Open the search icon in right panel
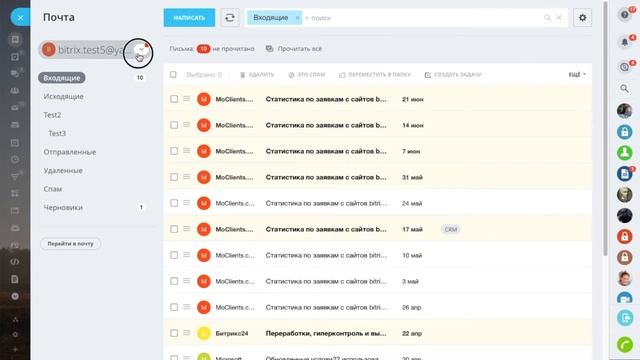This screenshot has height=360, width=640. point(624,88)
